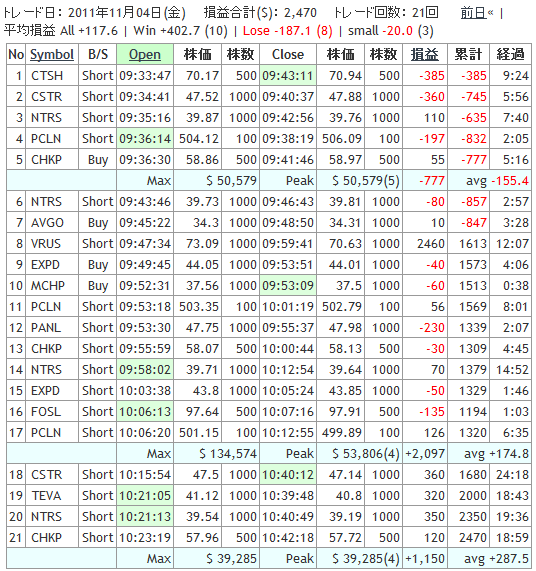536x571 pixels.
Task: Click close time 10:42:18 in row 21
Action: (x=288, y=538)
